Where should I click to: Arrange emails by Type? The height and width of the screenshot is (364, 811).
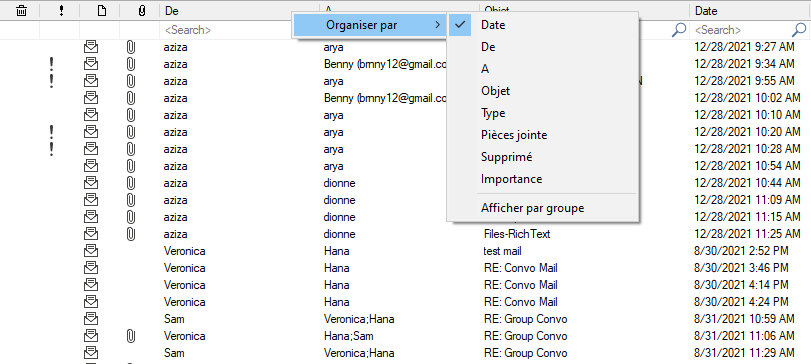pos(543,113)
